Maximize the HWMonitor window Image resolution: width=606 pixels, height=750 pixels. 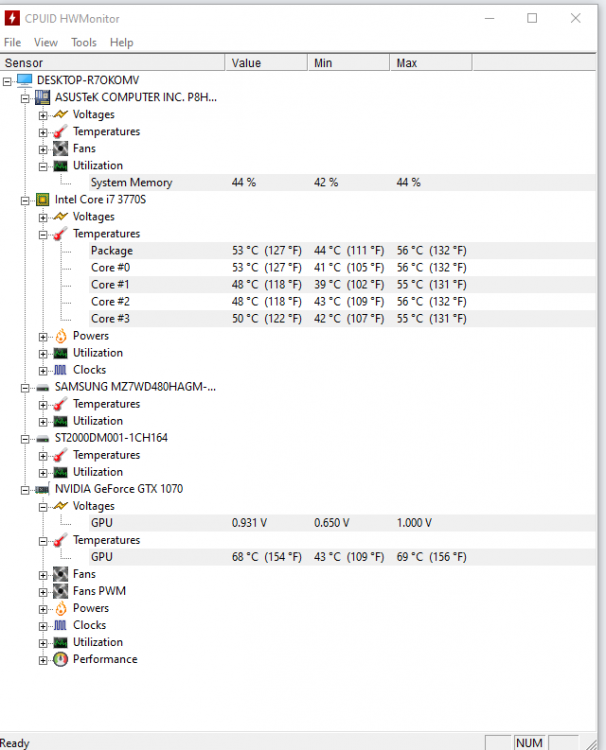point(532,18)
